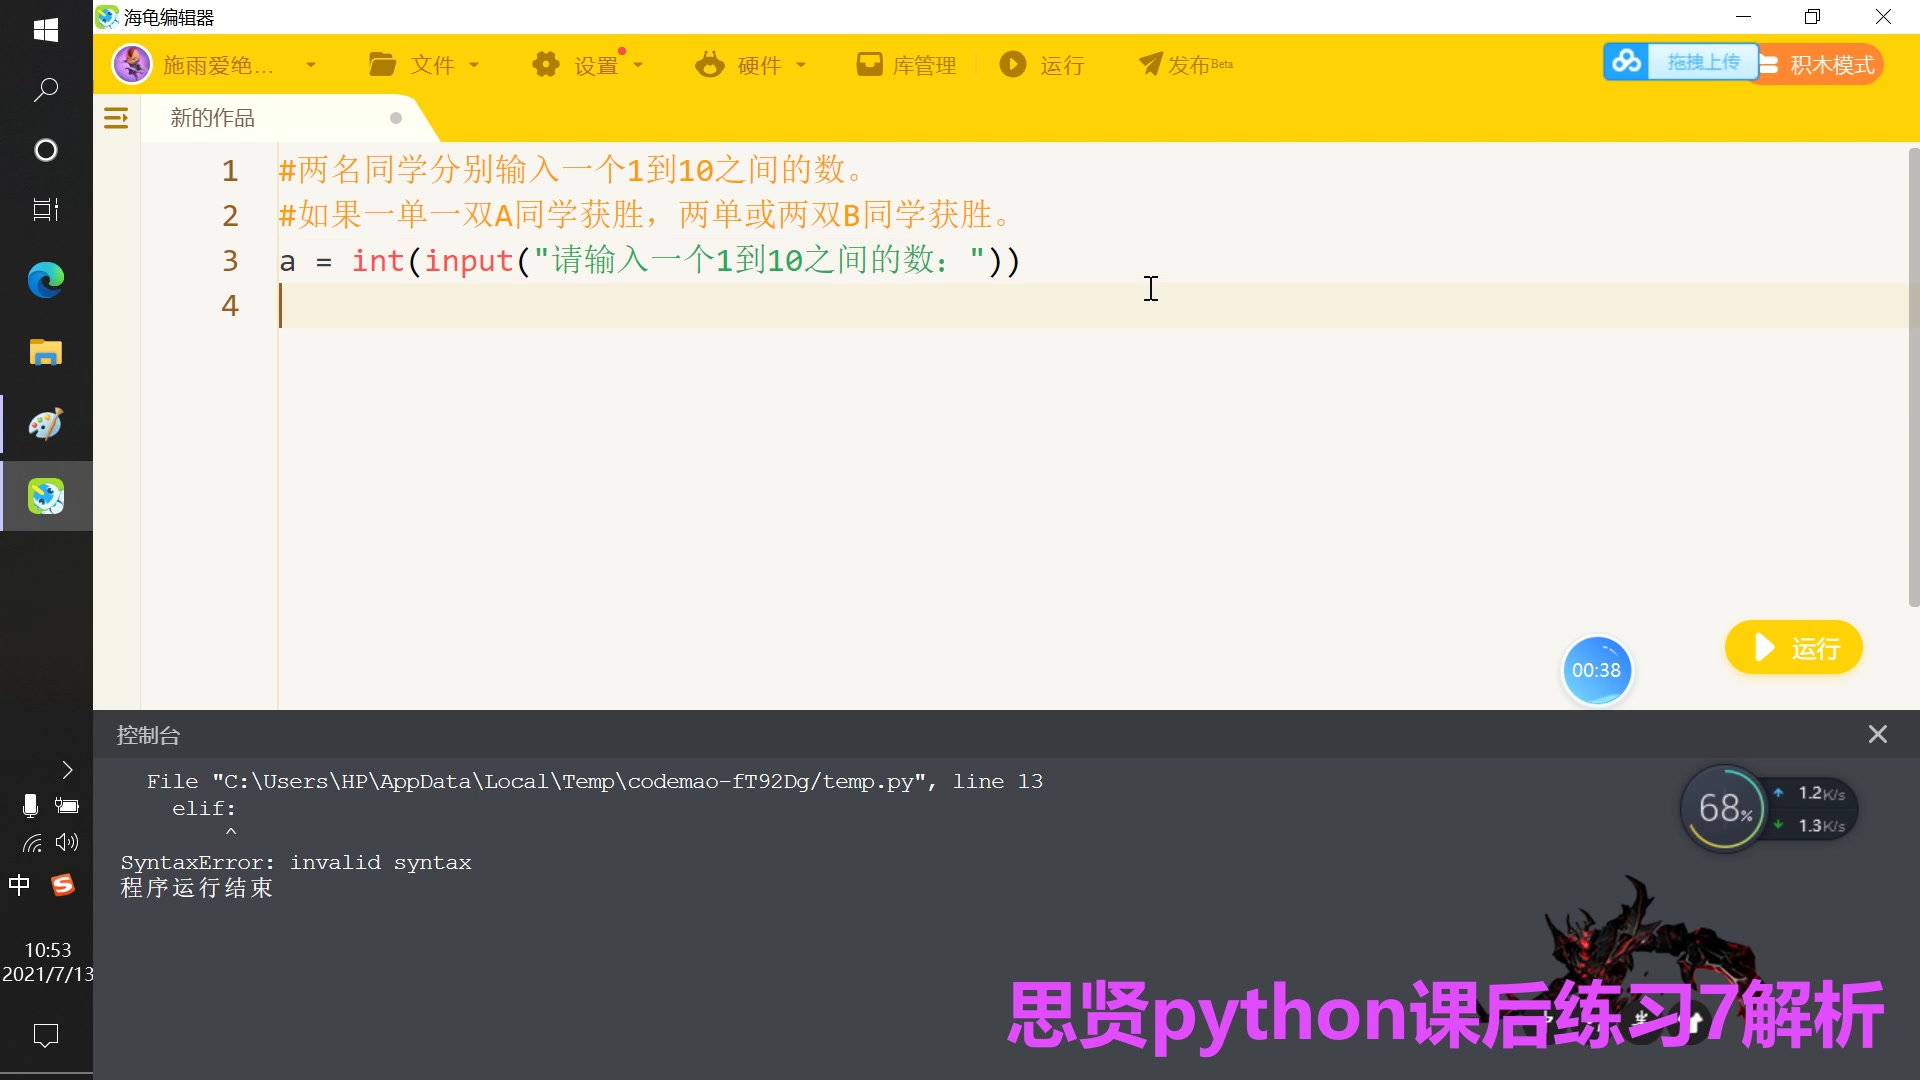This screenshot has height=1080, width=1920.
Task: Click the gear icon for settings
Action: (546, 65)
